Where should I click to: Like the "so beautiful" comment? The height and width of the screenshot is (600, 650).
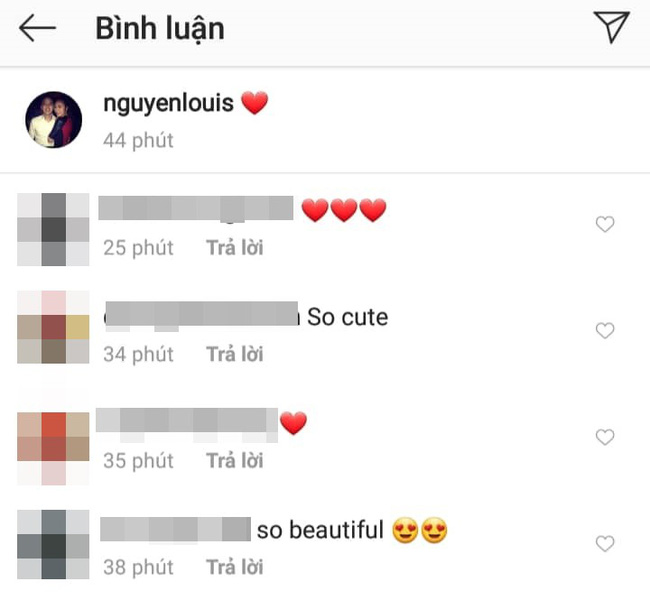tap(605, 544)
